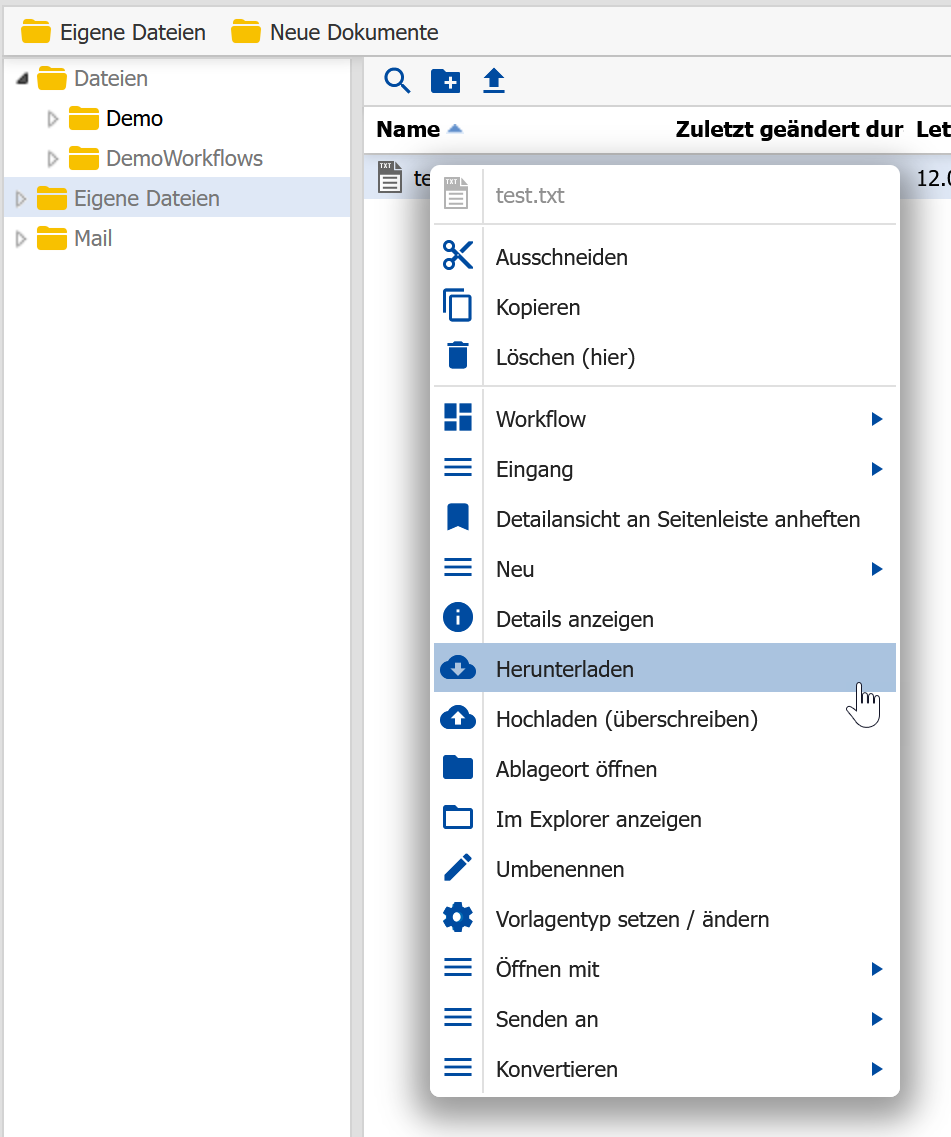This screenshot has height=1137, width=951.
Task: Click the upload arrow toolbar icon
Action: pos(494,80)
